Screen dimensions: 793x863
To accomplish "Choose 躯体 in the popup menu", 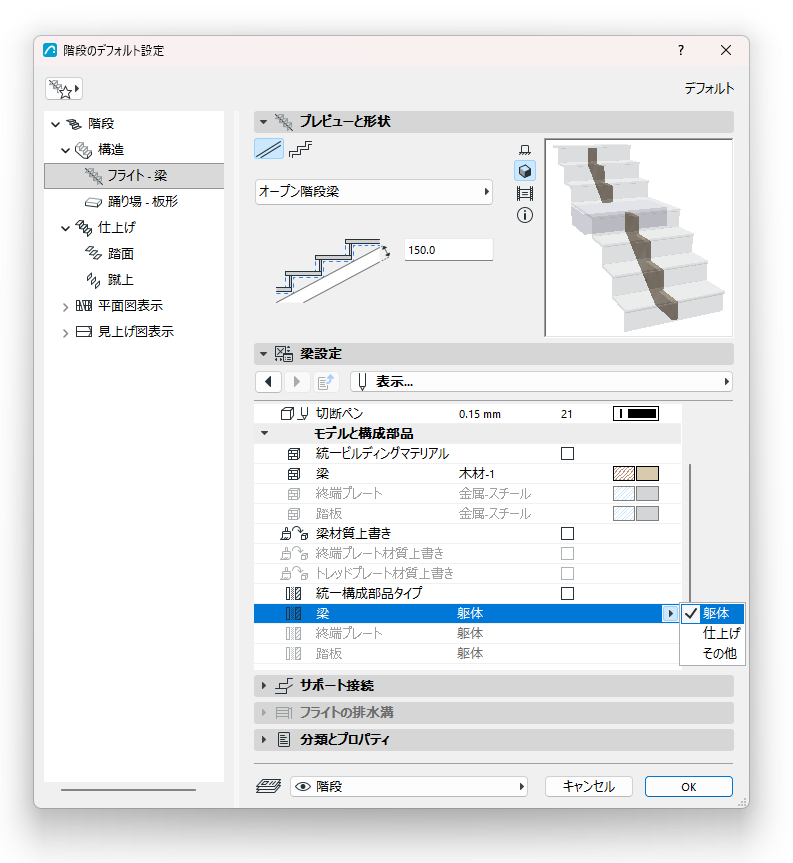I will pyautogui.click(x=715, y=613).
